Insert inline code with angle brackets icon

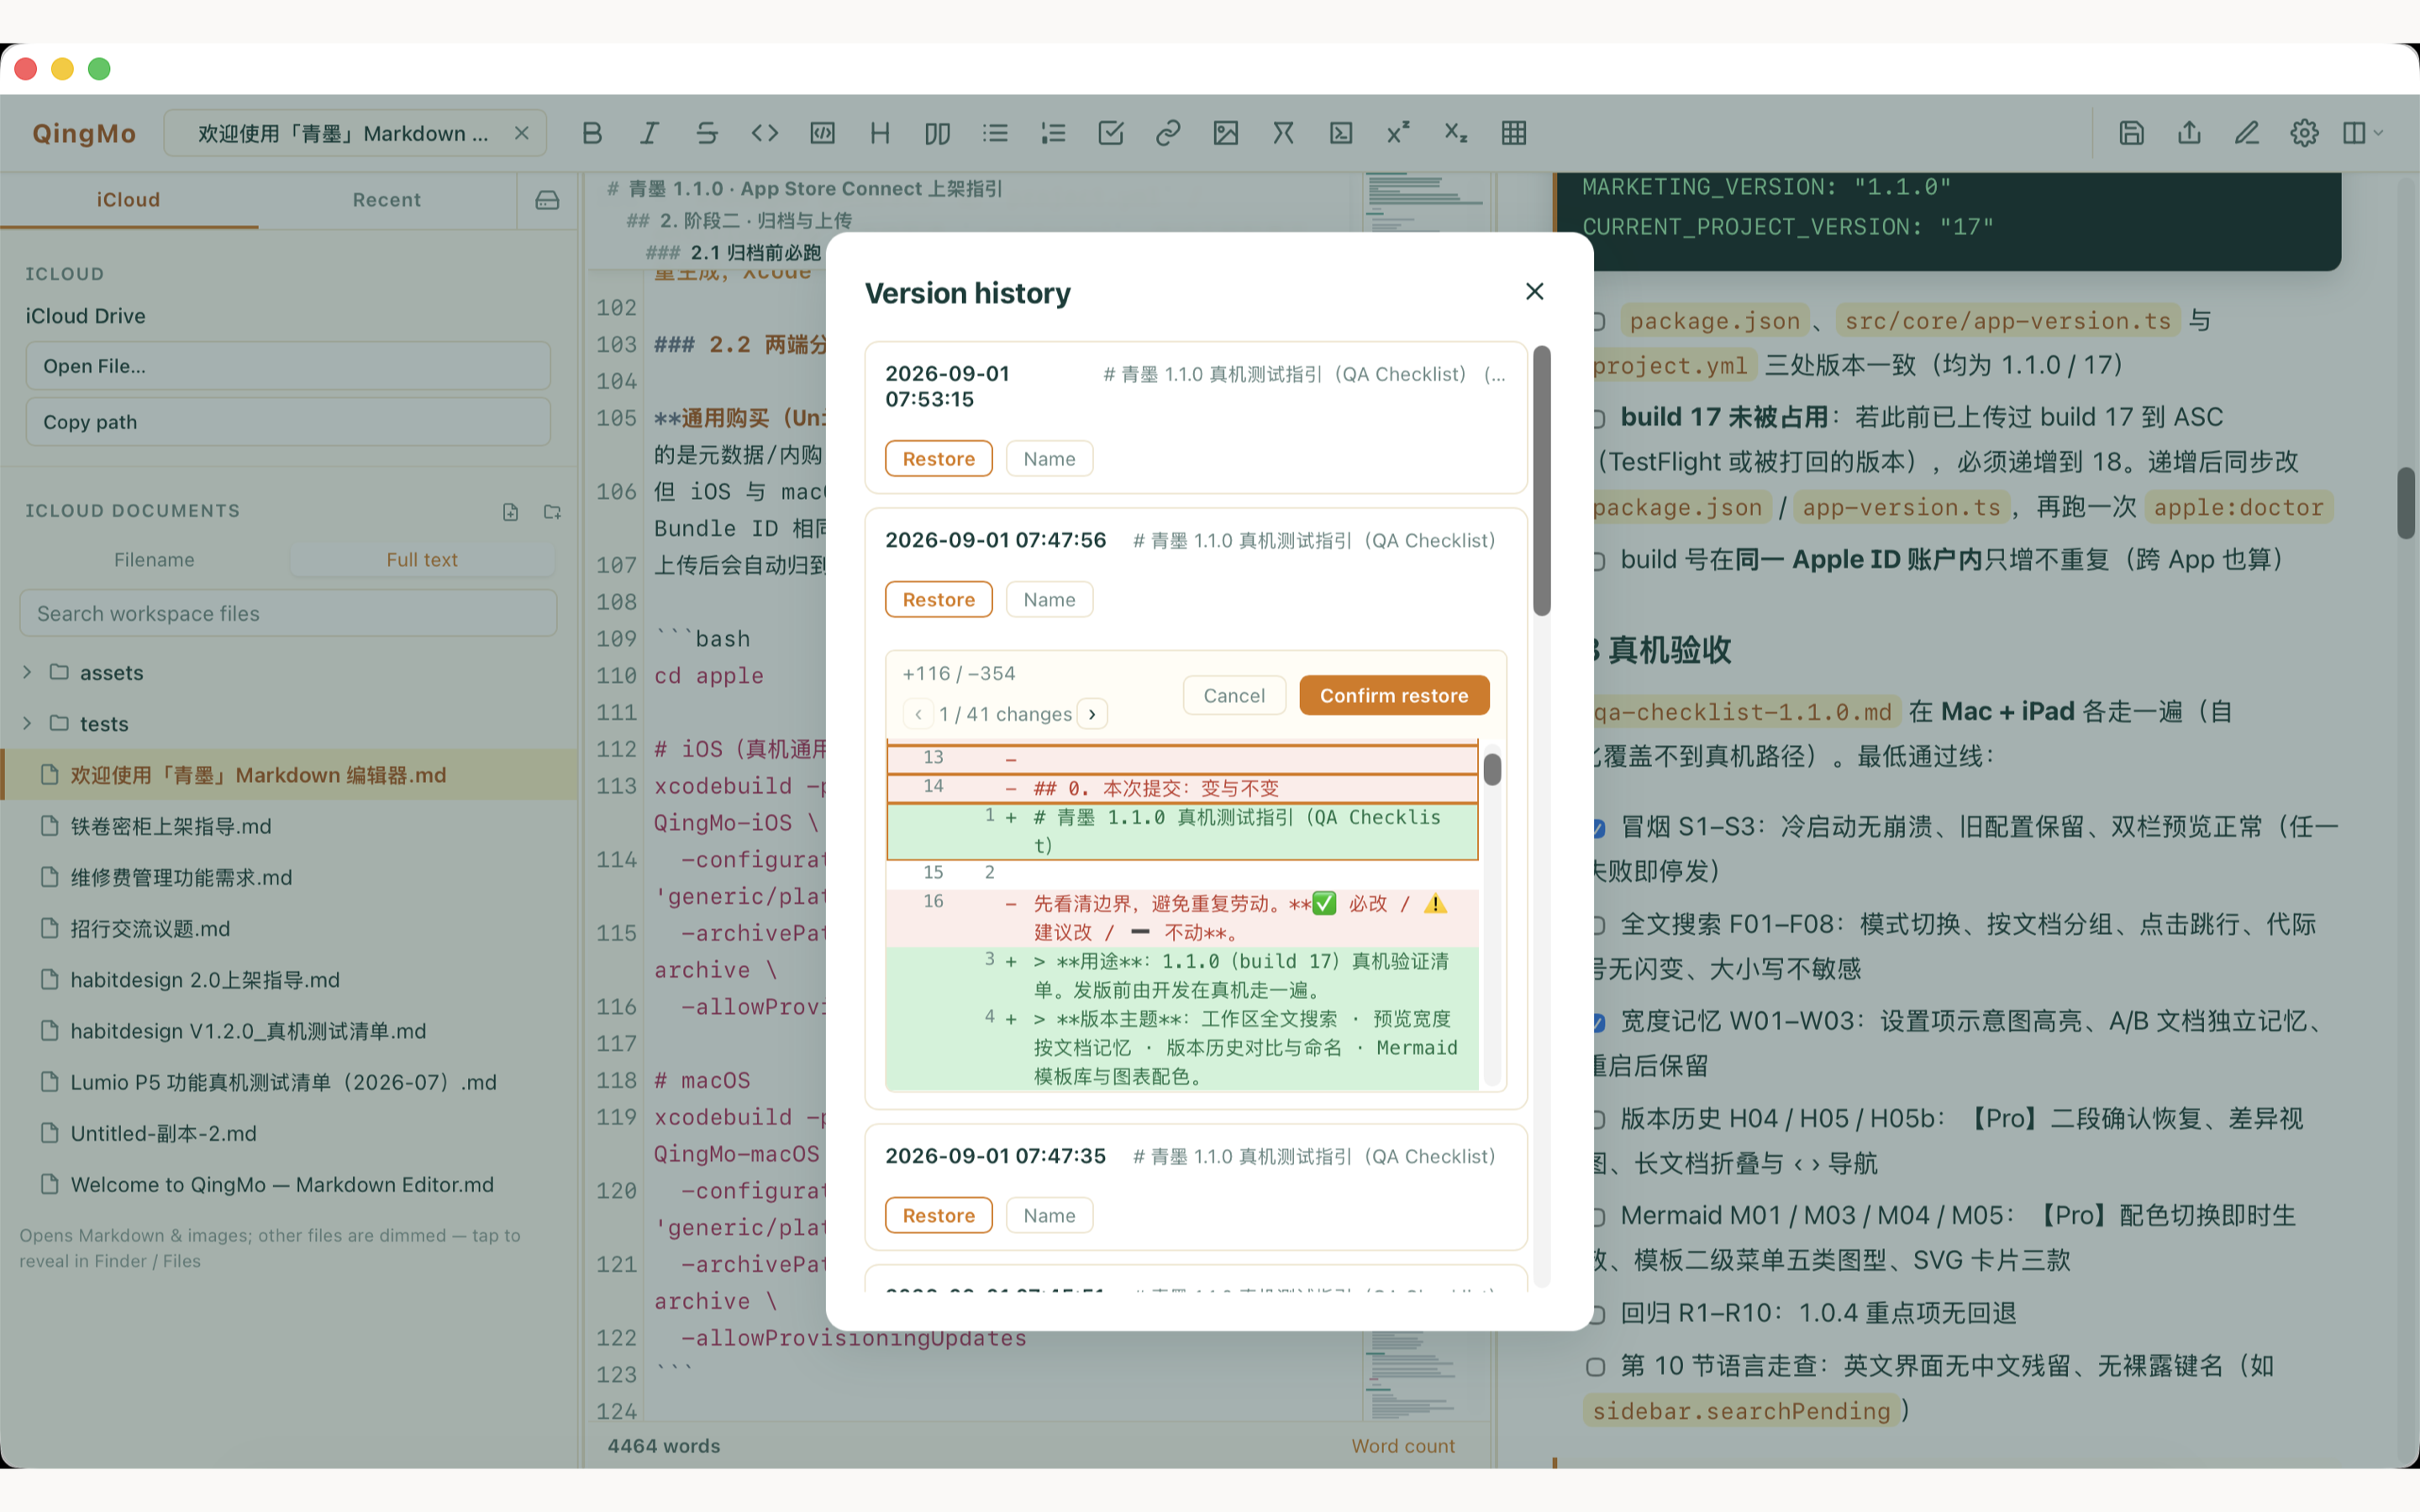click(x=765, y=133)
